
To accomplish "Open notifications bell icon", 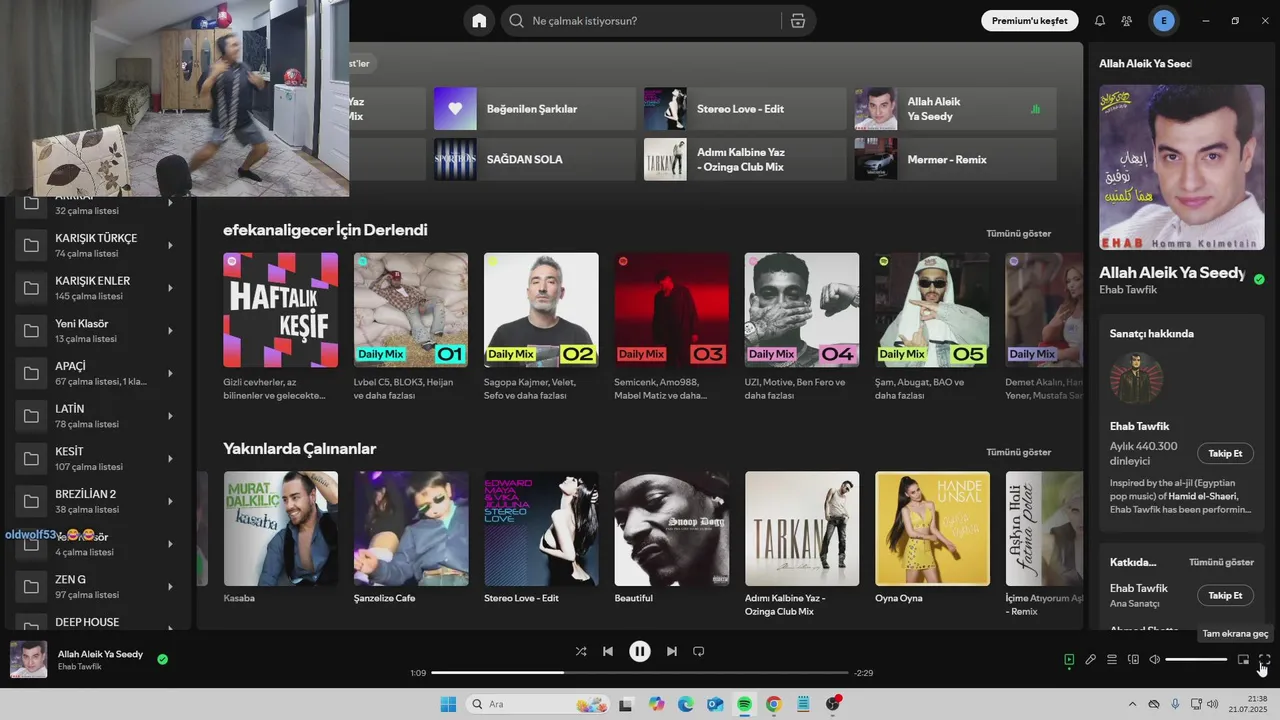I will [1100, 21].
